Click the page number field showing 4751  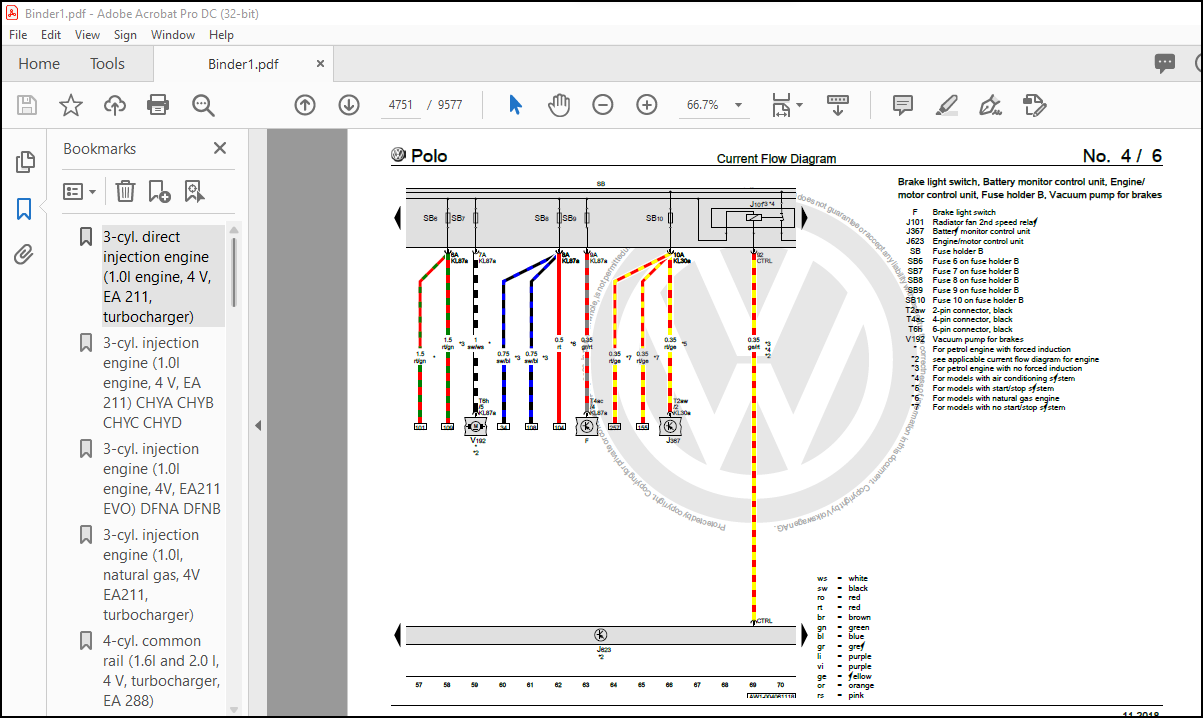pyautogui.click(x=401, y=105)
